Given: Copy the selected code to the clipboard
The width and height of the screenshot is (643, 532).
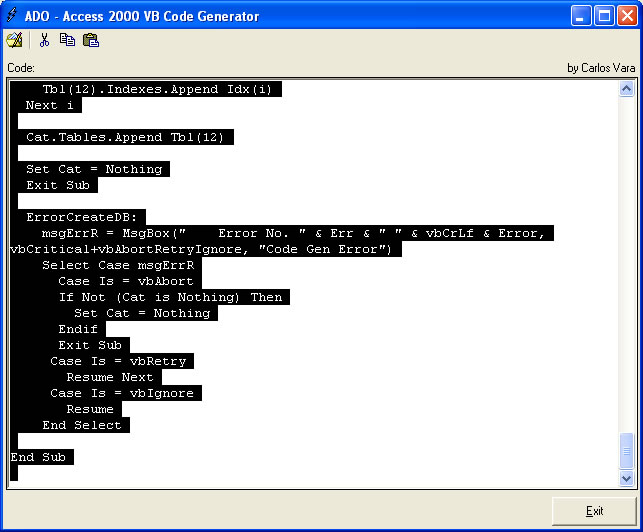Looking at the screenshot, I should [67, 40].
